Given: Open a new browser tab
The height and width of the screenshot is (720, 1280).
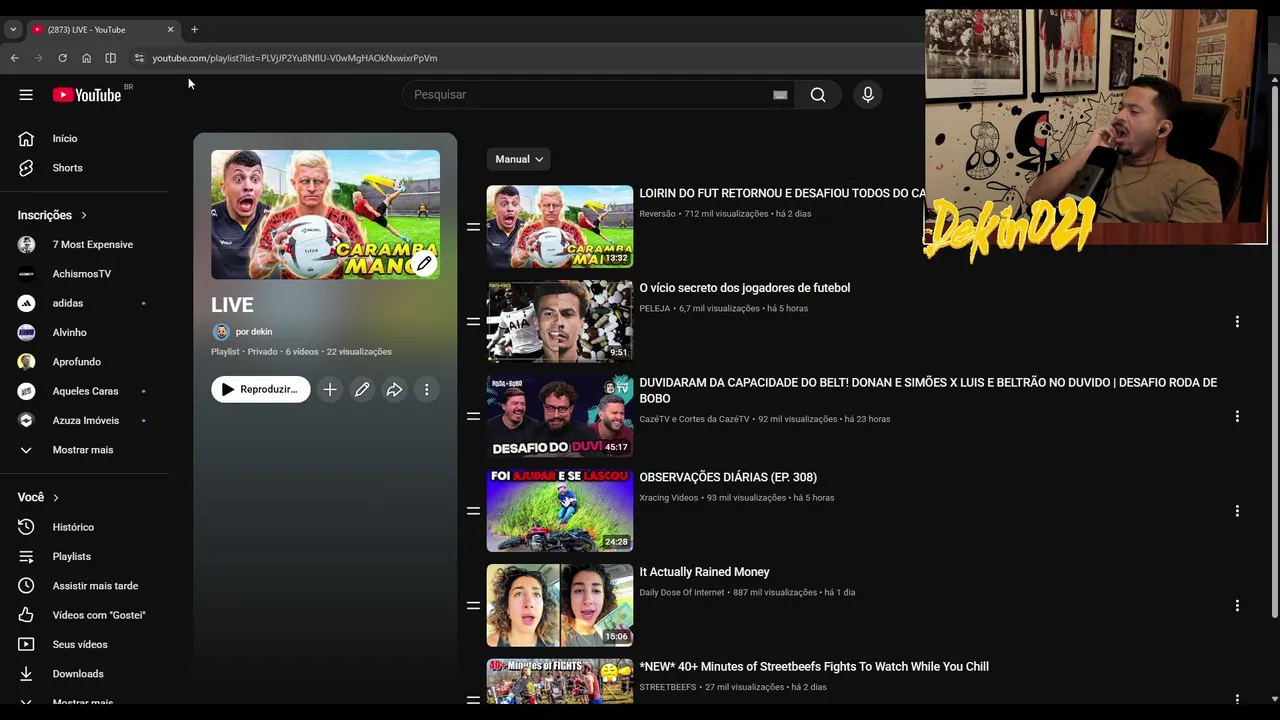Looking at the screenshot, I should coord(194,29).
